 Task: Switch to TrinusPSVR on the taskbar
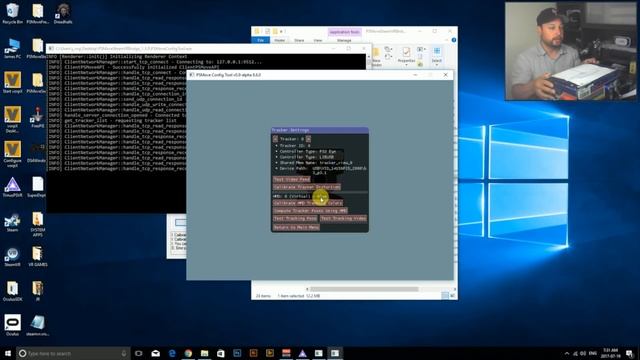(302, 353)
